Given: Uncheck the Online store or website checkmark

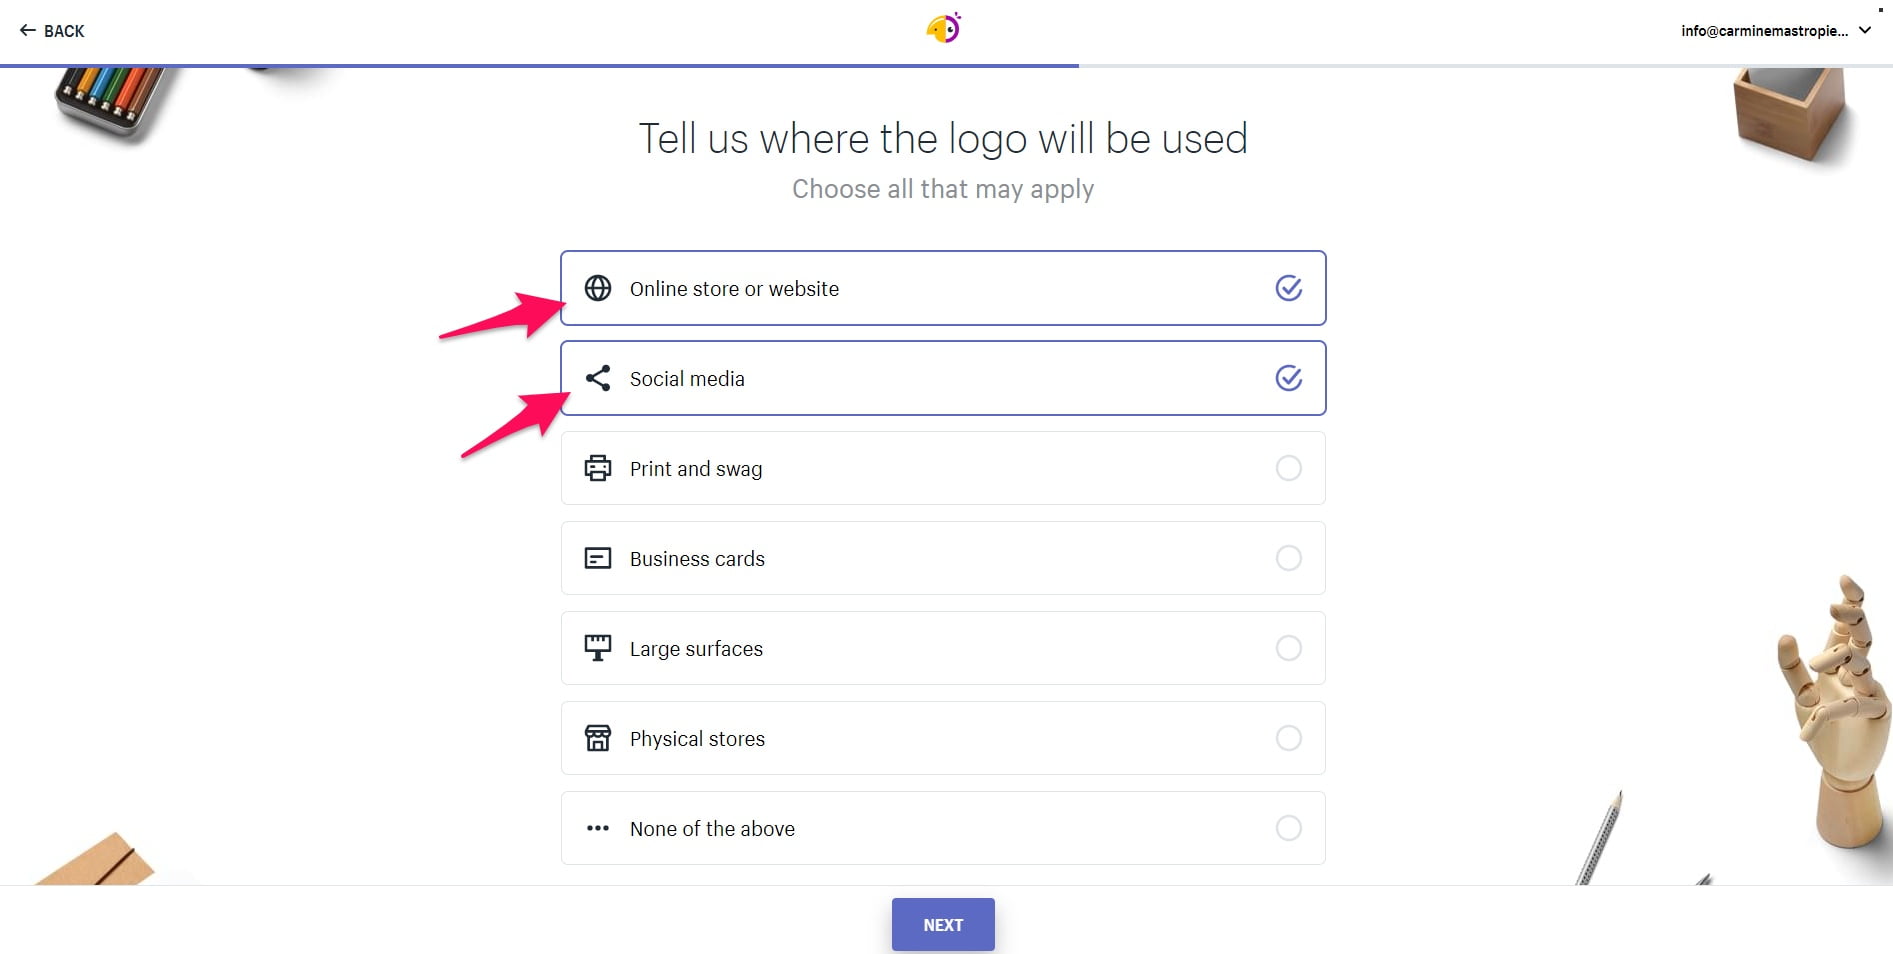Looking at the screenshot, I should tap(1289, 288).
